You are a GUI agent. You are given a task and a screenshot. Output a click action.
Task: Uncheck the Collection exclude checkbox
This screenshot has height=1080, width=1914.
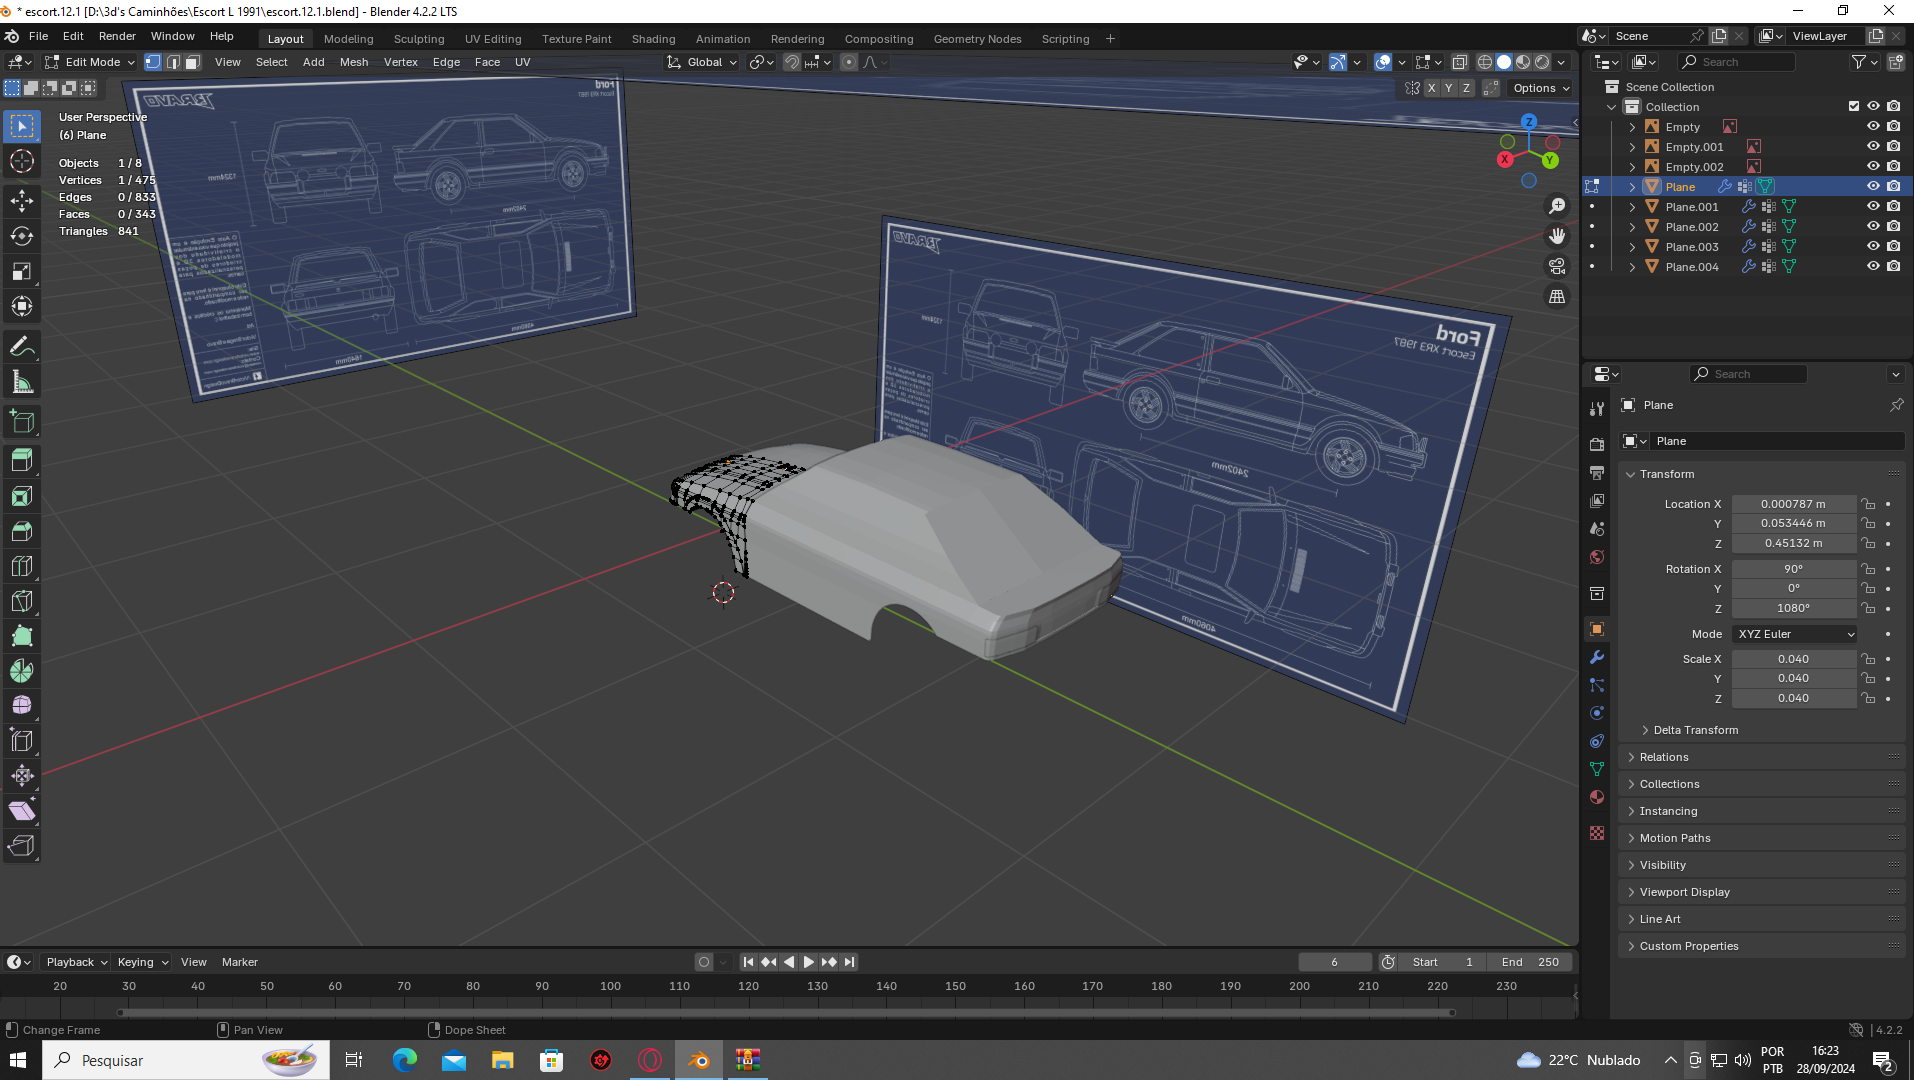pyautogui.click(x=1854, y=107)
